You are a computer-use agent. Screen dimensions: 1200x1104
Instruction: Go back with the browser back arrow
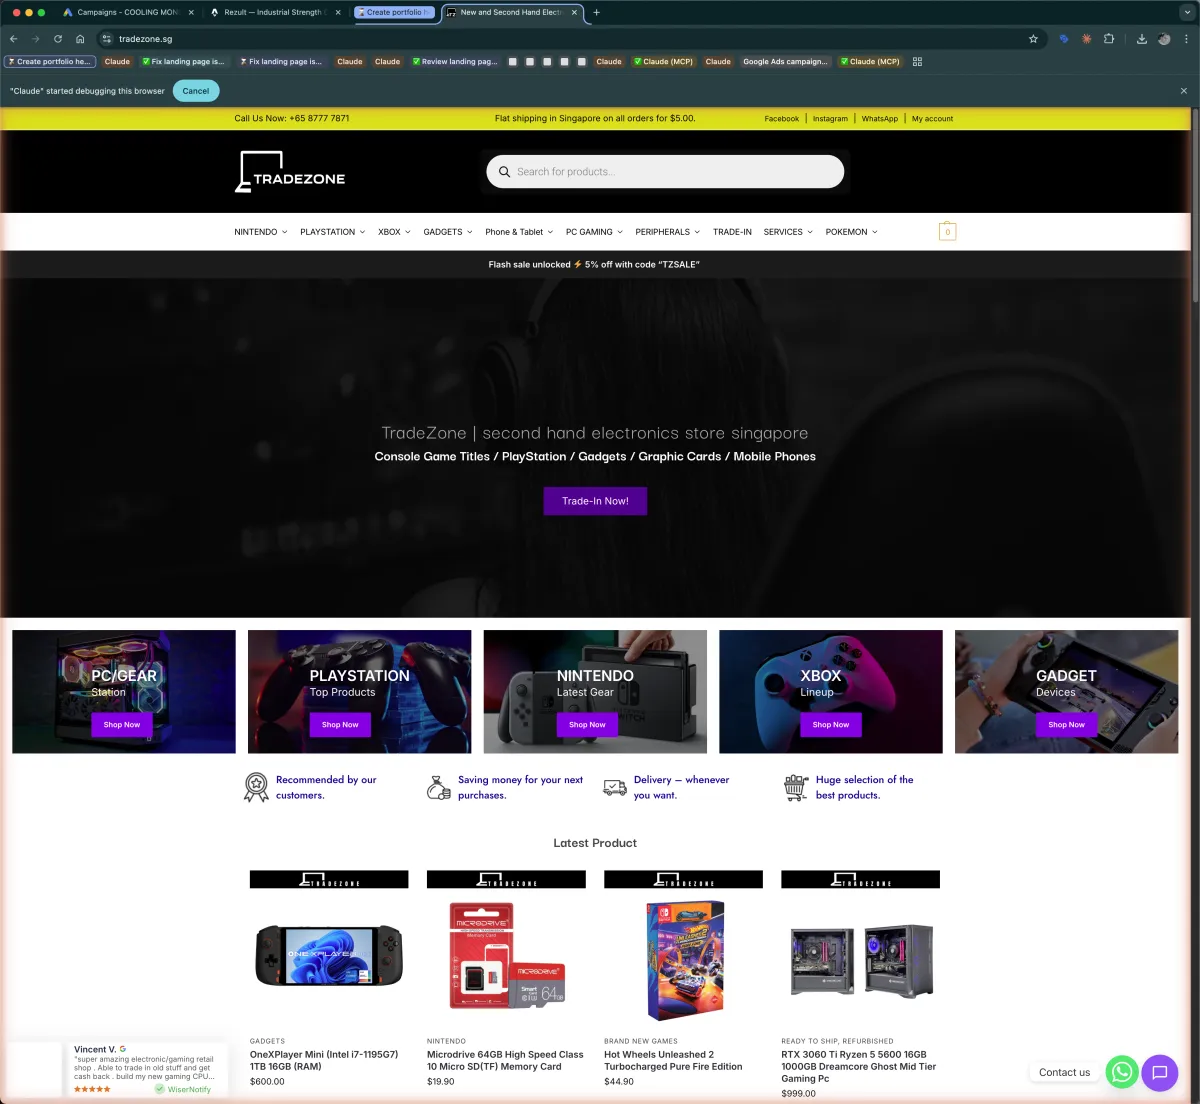14,39
